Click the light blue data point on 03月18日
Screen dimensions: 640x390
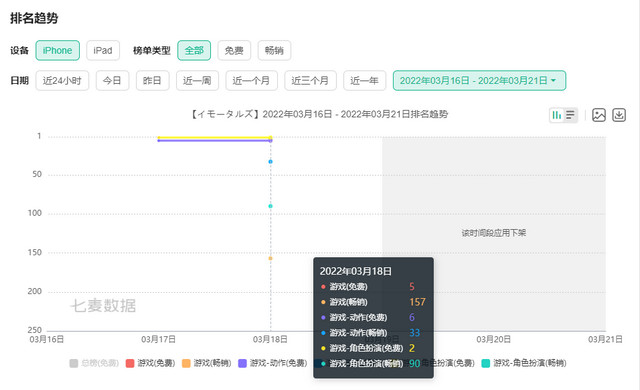click(x=270, y=162)
